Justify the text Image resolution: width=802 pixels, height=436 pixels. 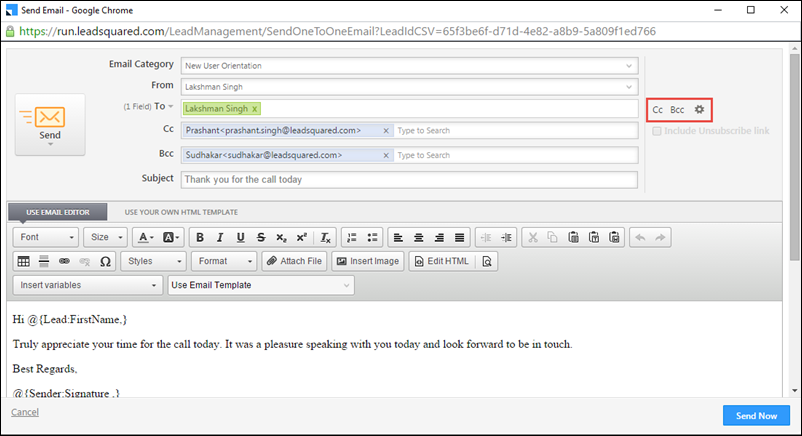coord(459,237)
